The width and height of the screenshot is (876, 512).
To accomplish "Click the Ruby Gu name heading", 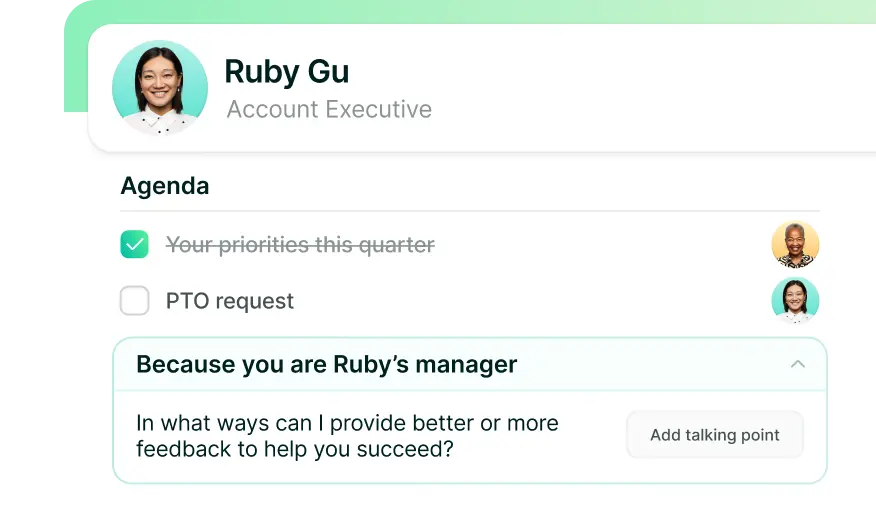I will (286, 71).
